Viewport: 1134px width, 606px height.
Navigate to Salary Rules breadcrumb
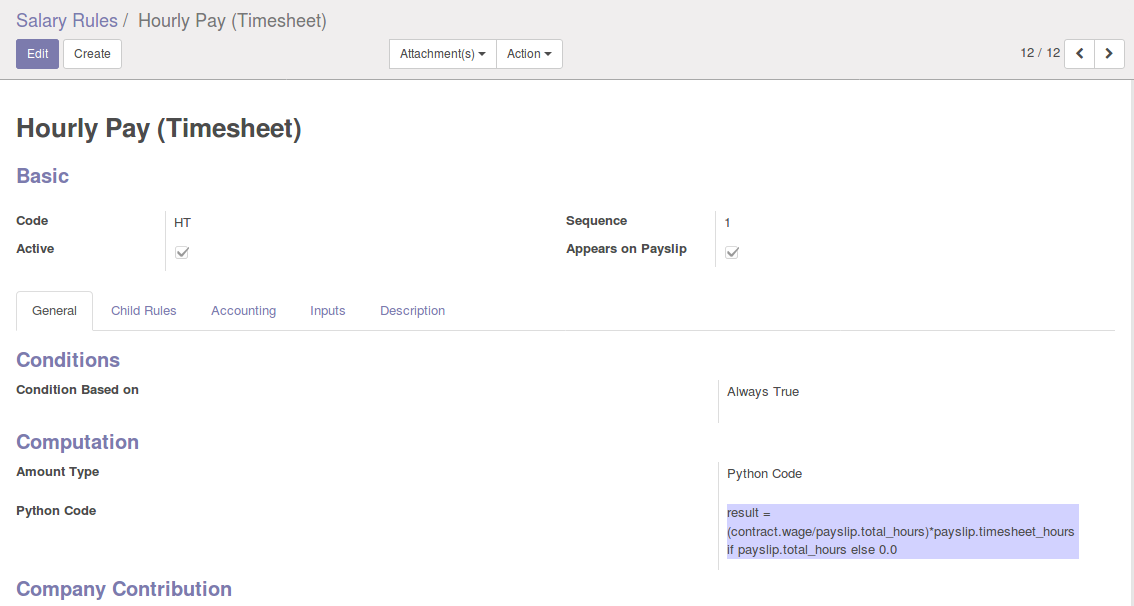(x=66, y=21)
